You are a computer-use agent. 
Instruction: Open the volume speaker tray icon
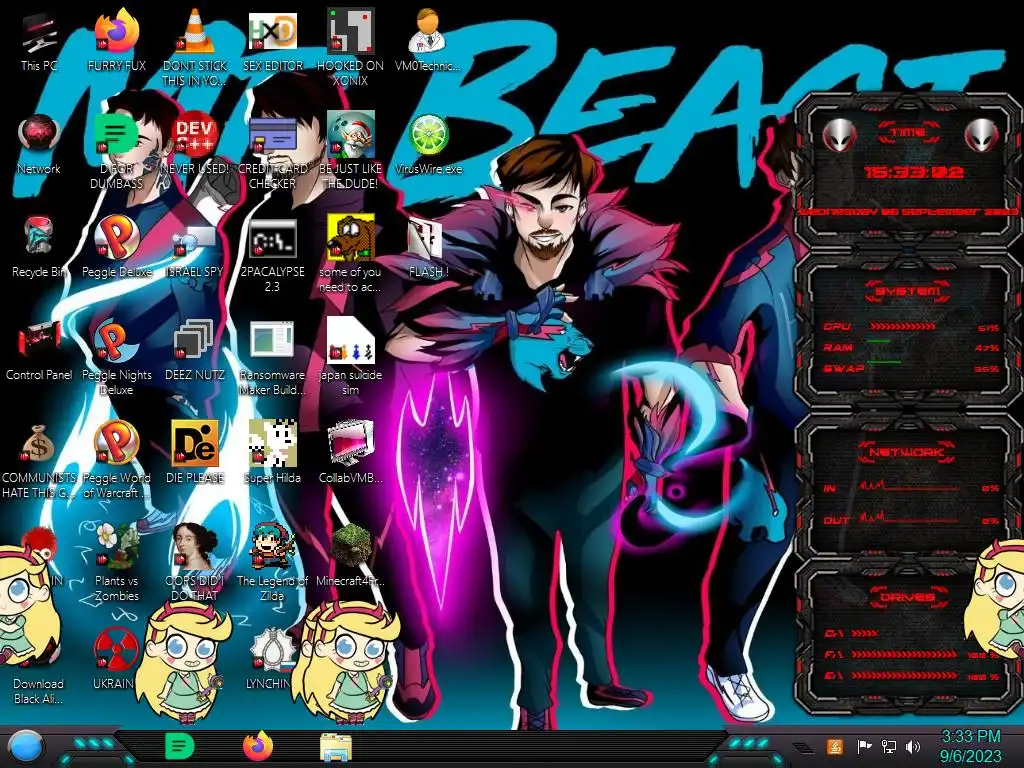(913, 746)
